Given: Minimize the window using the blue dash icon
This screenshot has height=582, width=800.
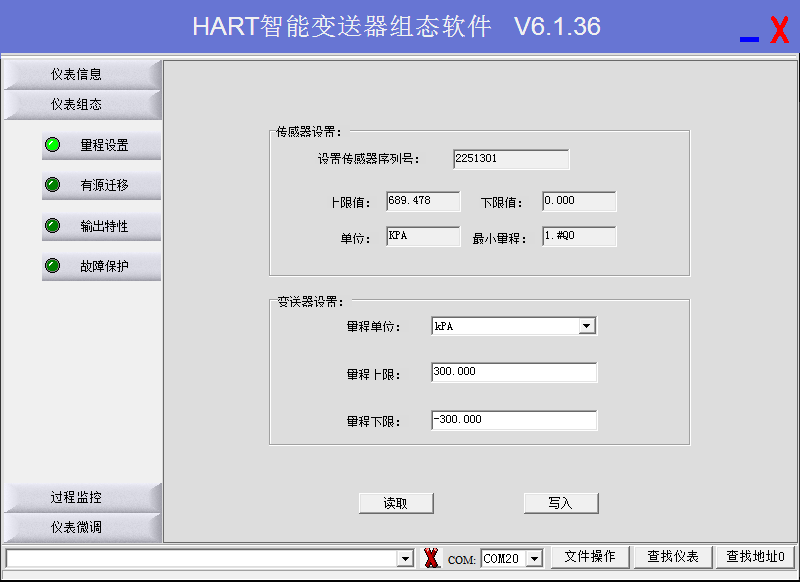Looking at the screenshot, I should (x=749, y=38).
